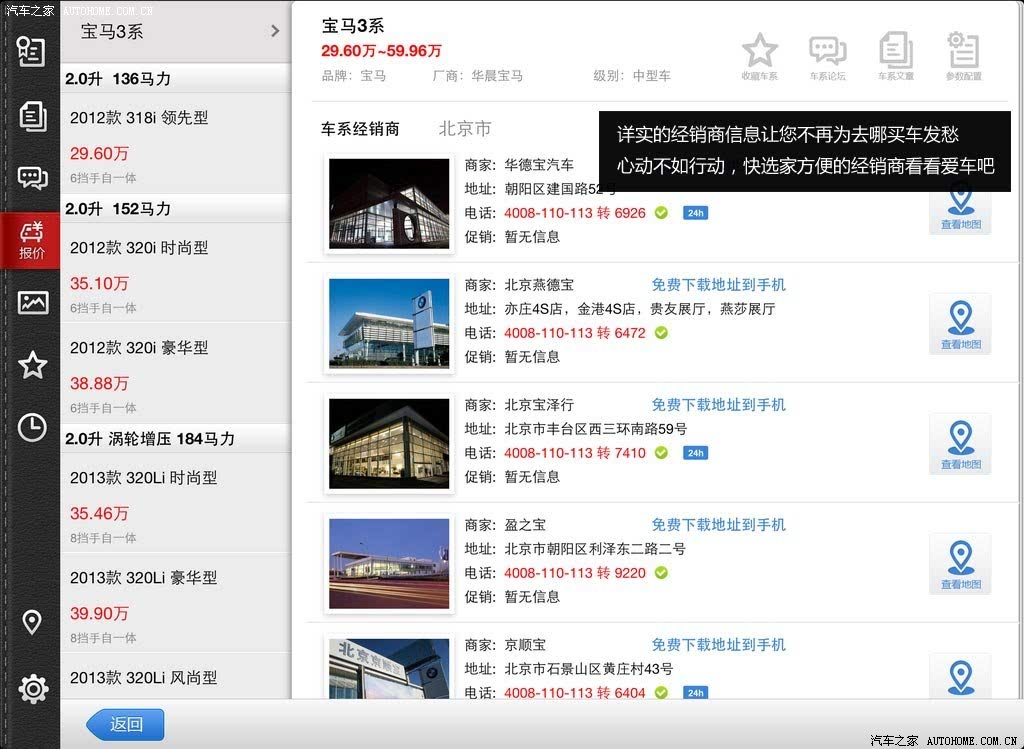1024x749 pixels.
Task: Open the 车系论坛 forum icon
Action: coord(827,57)
